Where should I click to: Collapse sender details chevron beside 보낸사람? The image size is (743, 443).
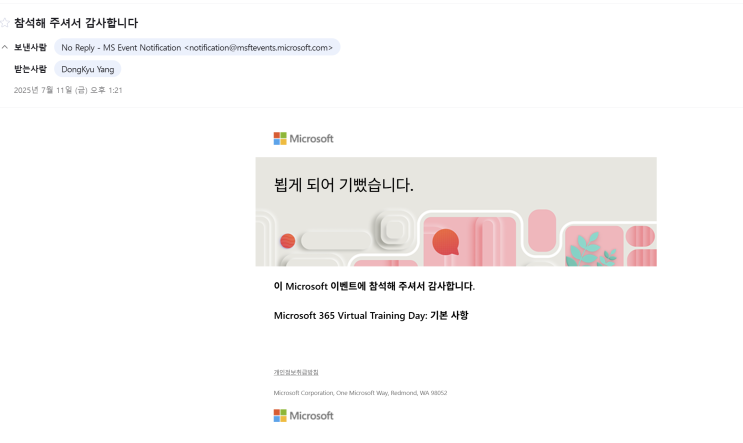tap(5, 47)
